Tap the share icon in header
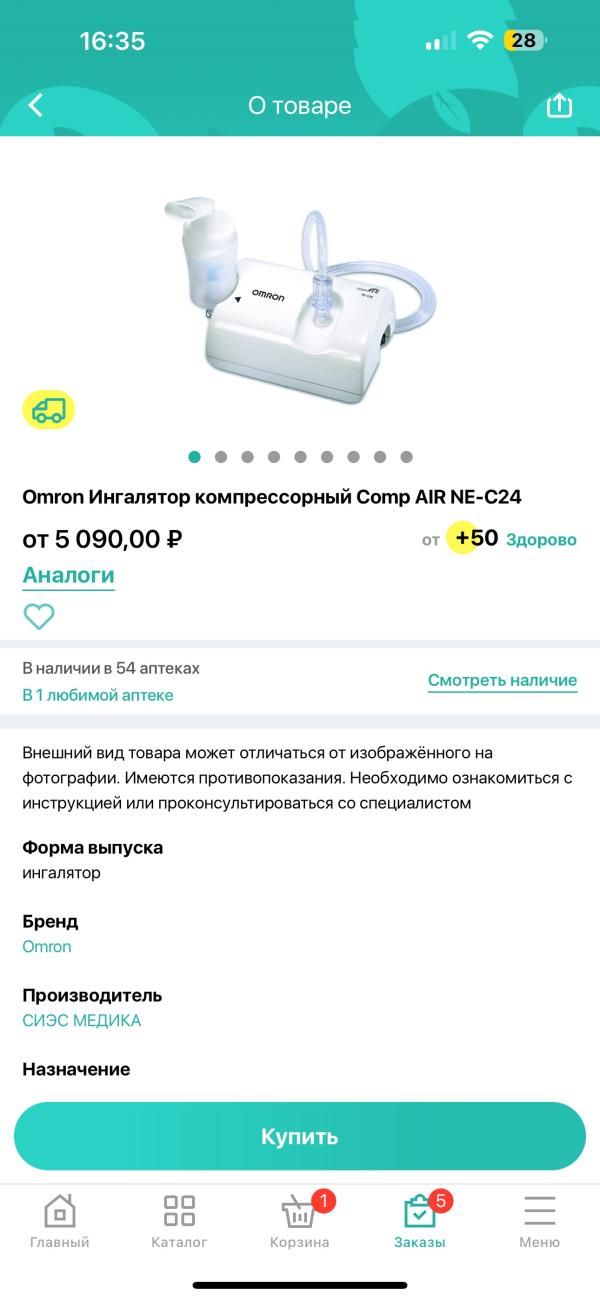The image size is (600, 1300). (x=559, y=105)
